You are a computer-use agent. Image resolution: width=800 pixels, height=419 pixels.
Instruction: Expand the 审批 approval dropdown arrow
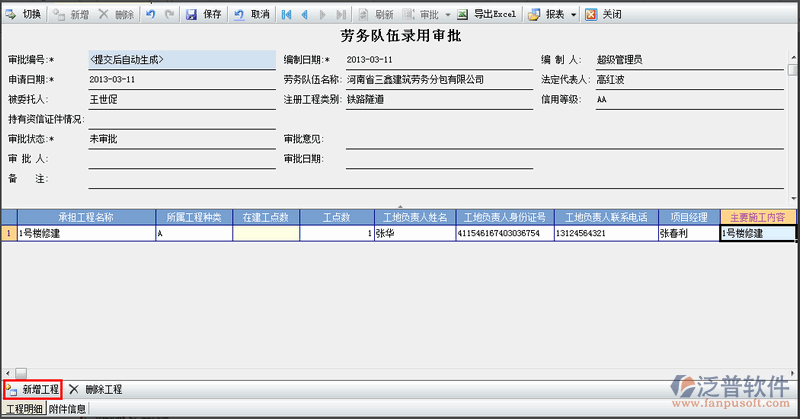(x=447, y=15)
